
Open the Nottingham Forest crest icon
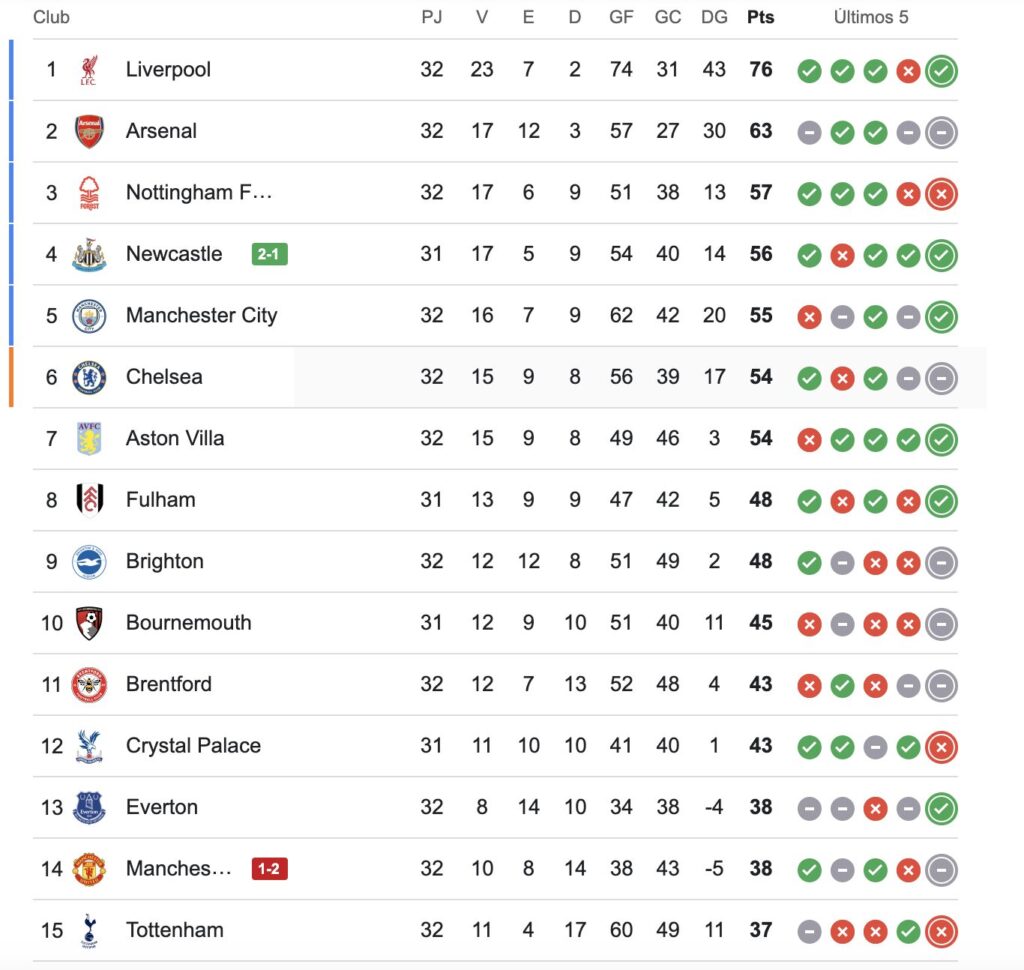pyautogui.click(x=89, y=193)
